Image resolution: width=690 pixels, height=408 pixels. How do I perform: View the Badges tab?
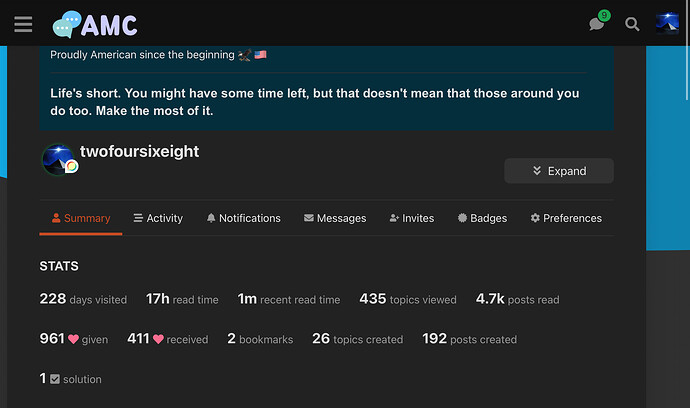(x=482, y=218)
